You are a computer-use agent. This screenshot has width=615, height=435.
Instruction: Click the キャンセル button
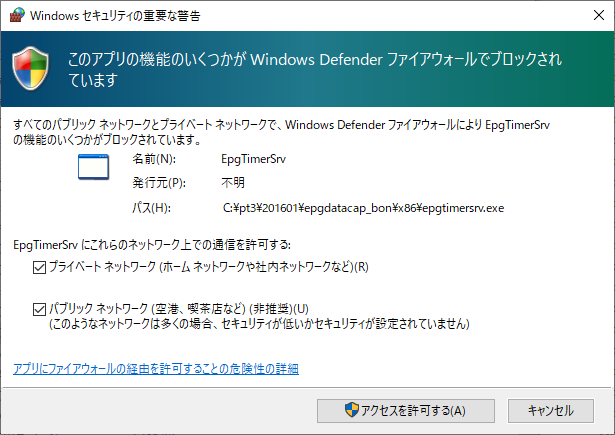[x=551, y=411]
